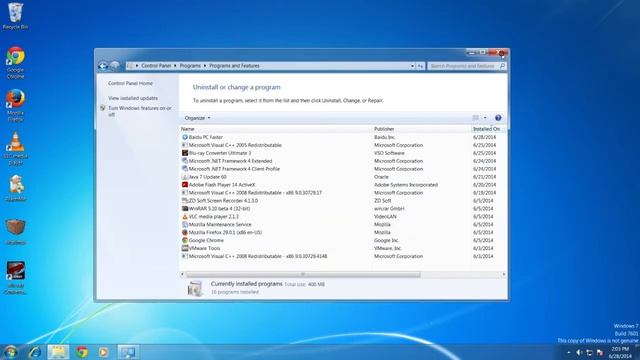Sort by the Name column header
The height and width of the screenshot is (360, 640).
click(276, 129)
